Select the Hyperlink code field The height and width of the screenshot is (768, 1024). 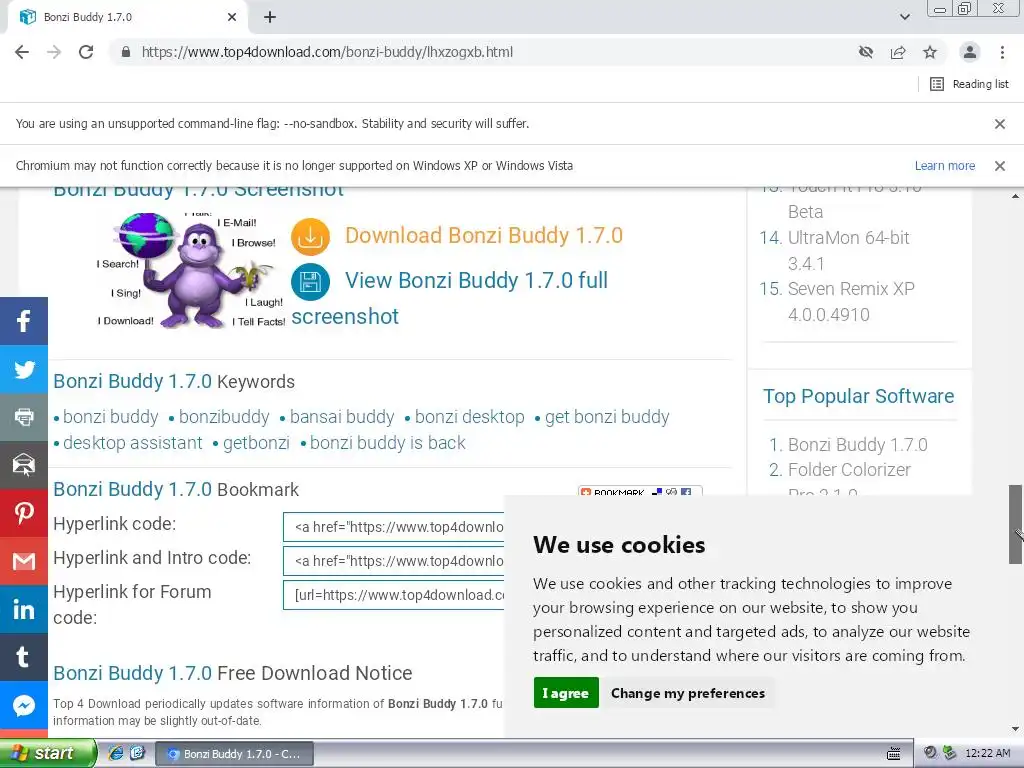tap(393, 527)
